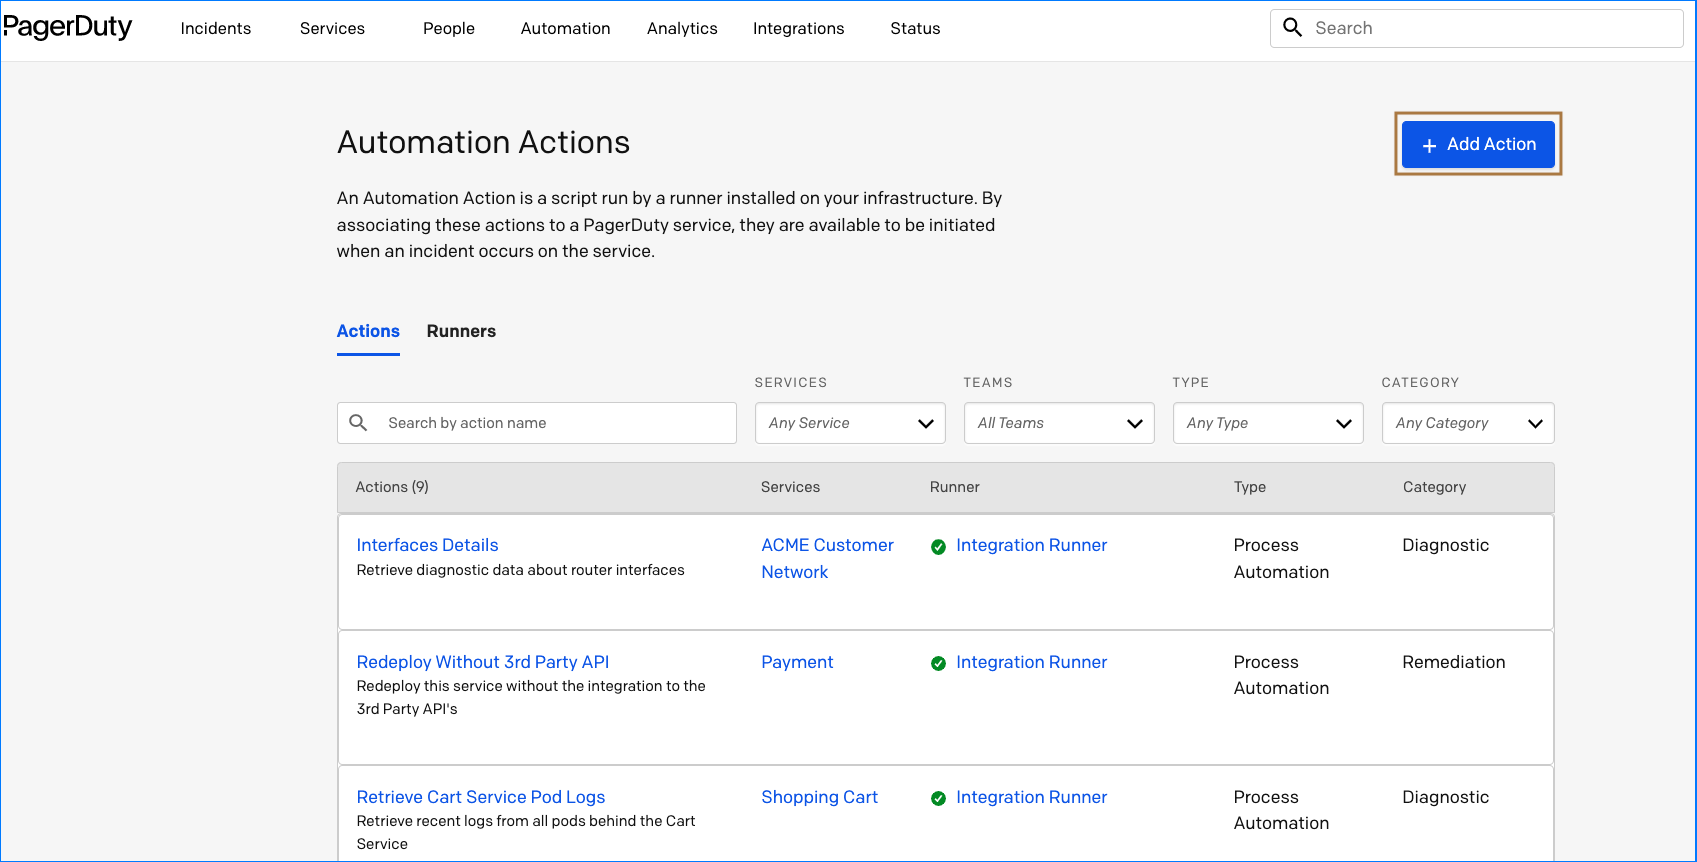Click the Remediation category cell

(x=1453, y=662)
